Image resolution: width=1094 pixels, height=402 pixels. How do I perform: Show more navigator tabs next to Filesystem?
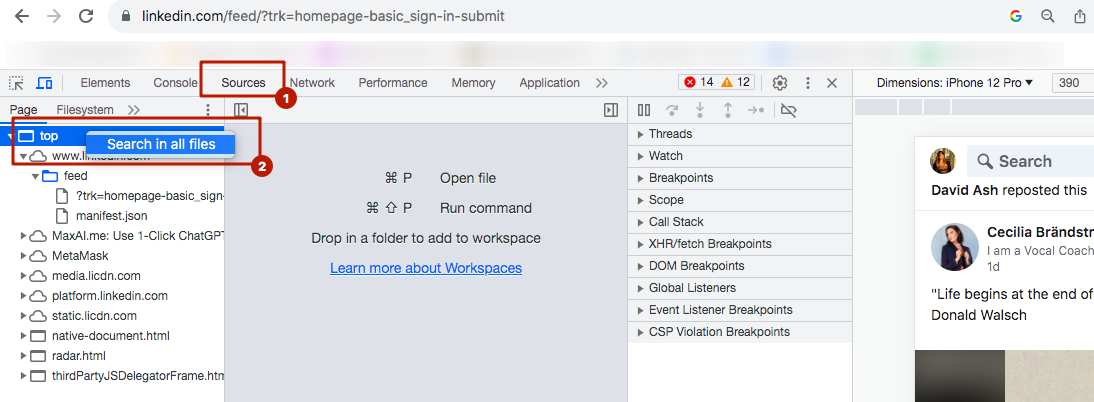[x=134, y=110]
